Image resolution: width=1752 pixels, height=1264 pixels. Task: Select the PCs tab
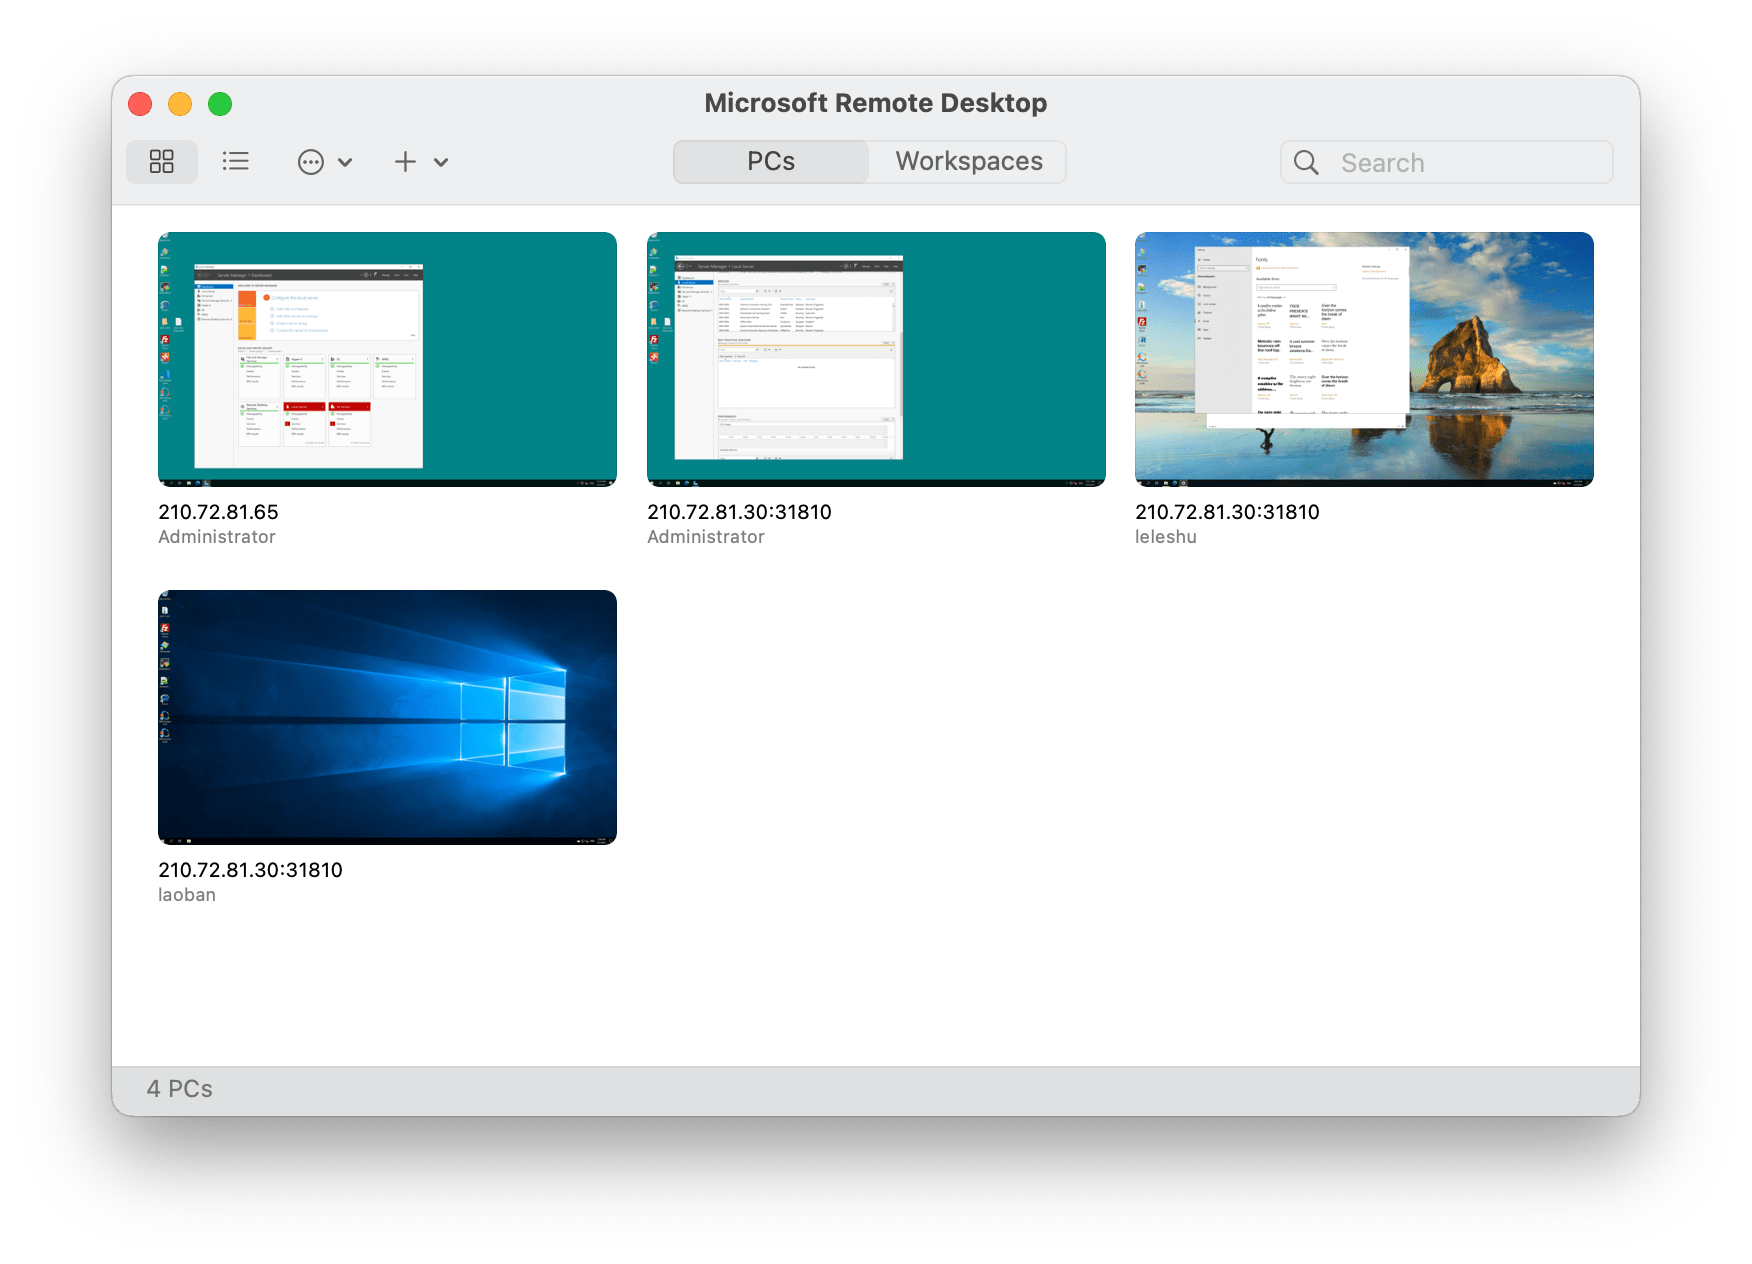tap(771, 162)
